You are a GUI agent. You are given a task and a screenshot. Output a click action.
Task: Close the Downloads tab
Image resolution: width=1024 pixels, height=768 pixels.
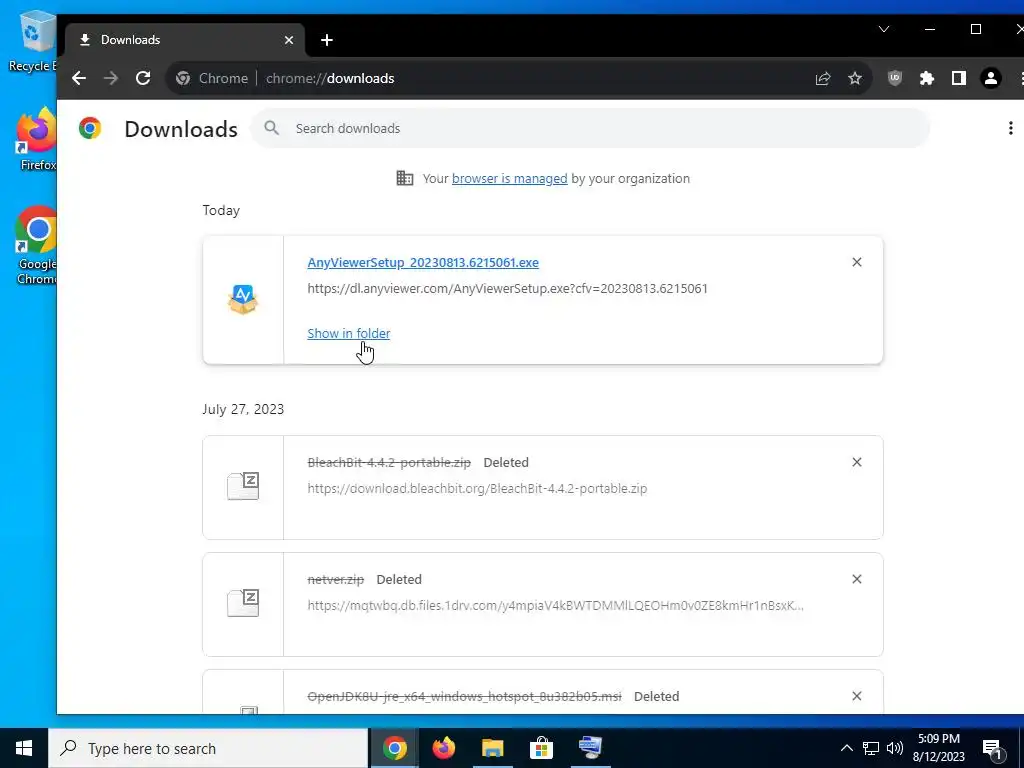[289, 40]
